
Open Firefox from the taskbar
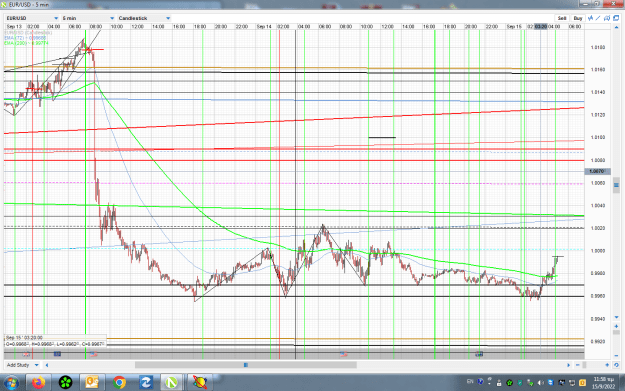click(39, 383)
